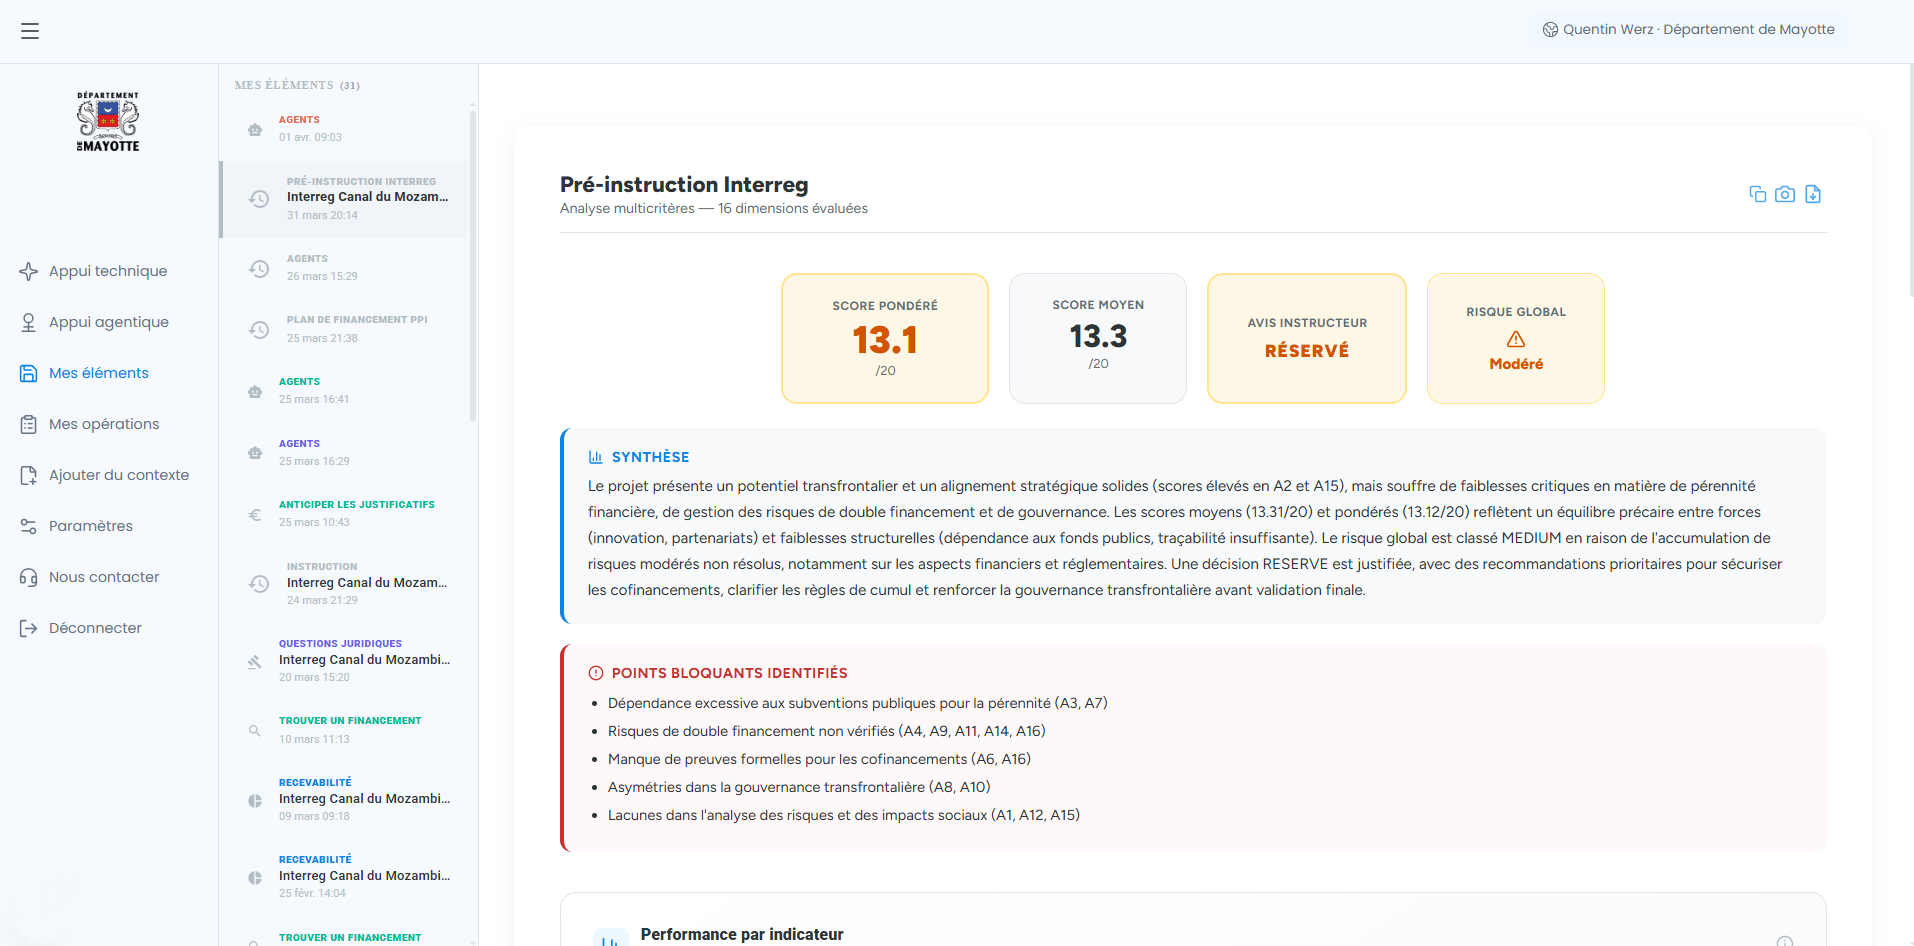1914x946 pixels.
Task: Click the Déconnecter logout icon
Action: [x=29, y=628]
